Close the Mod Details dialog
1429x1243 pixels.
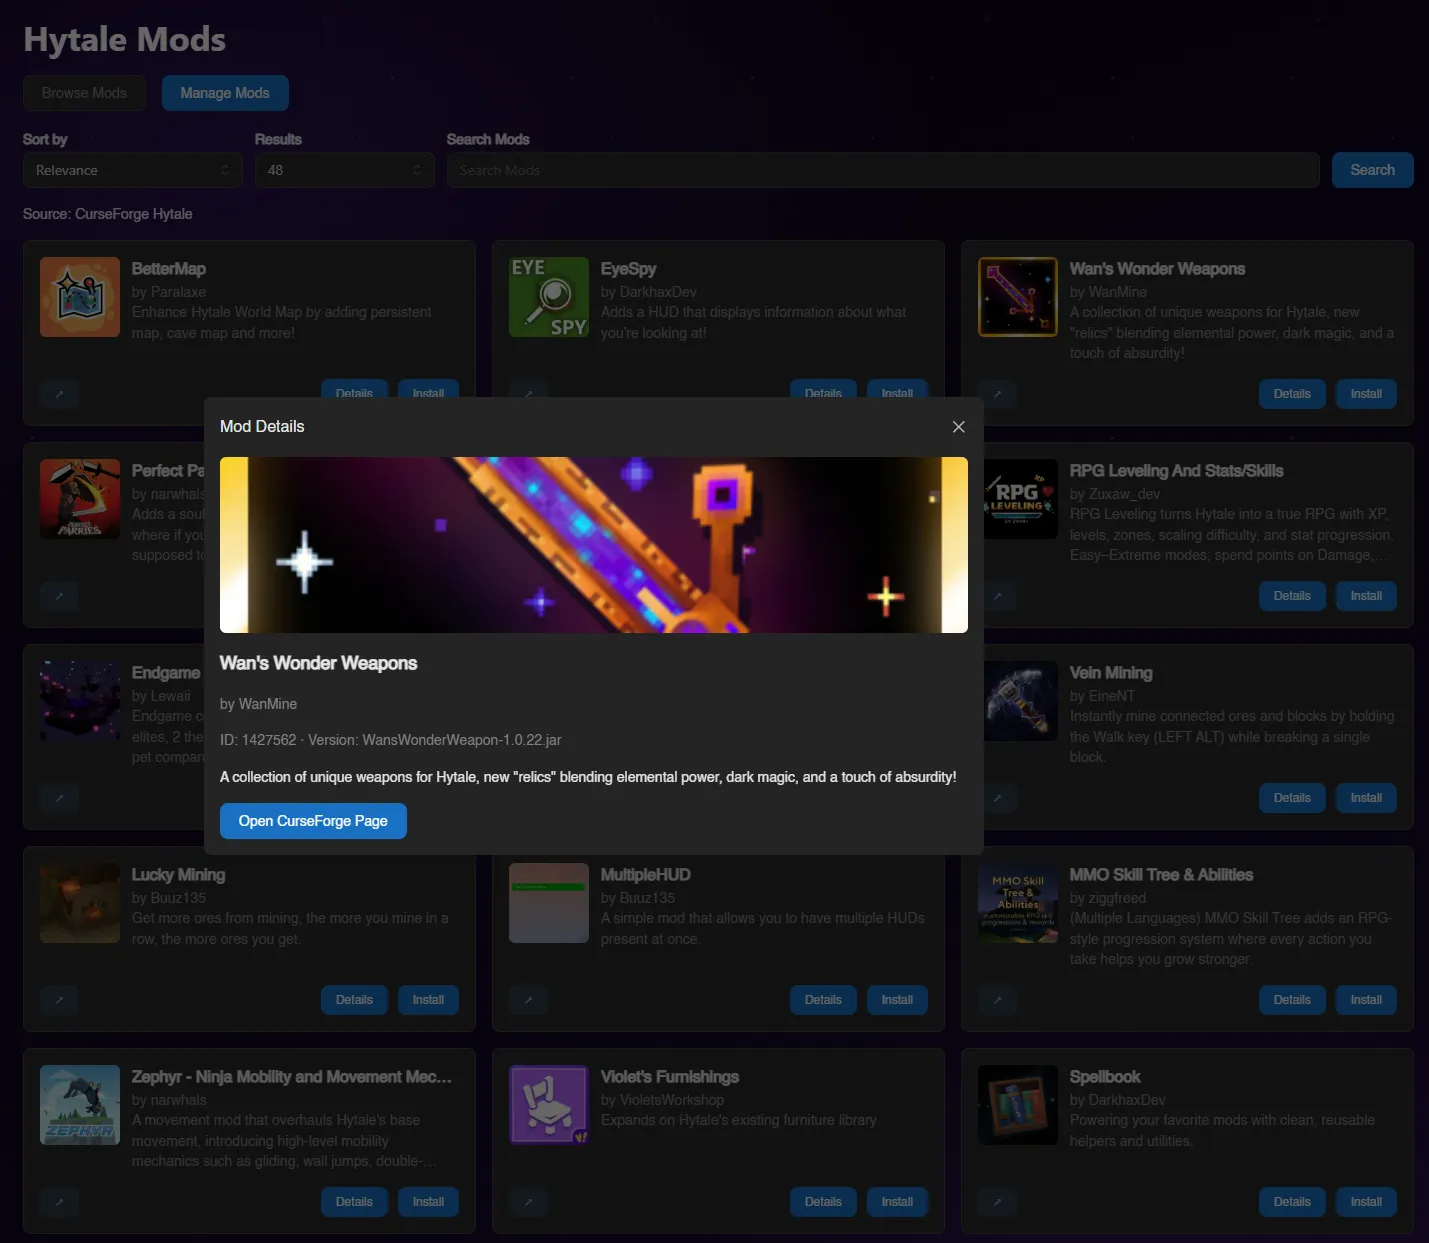point(958,427)
